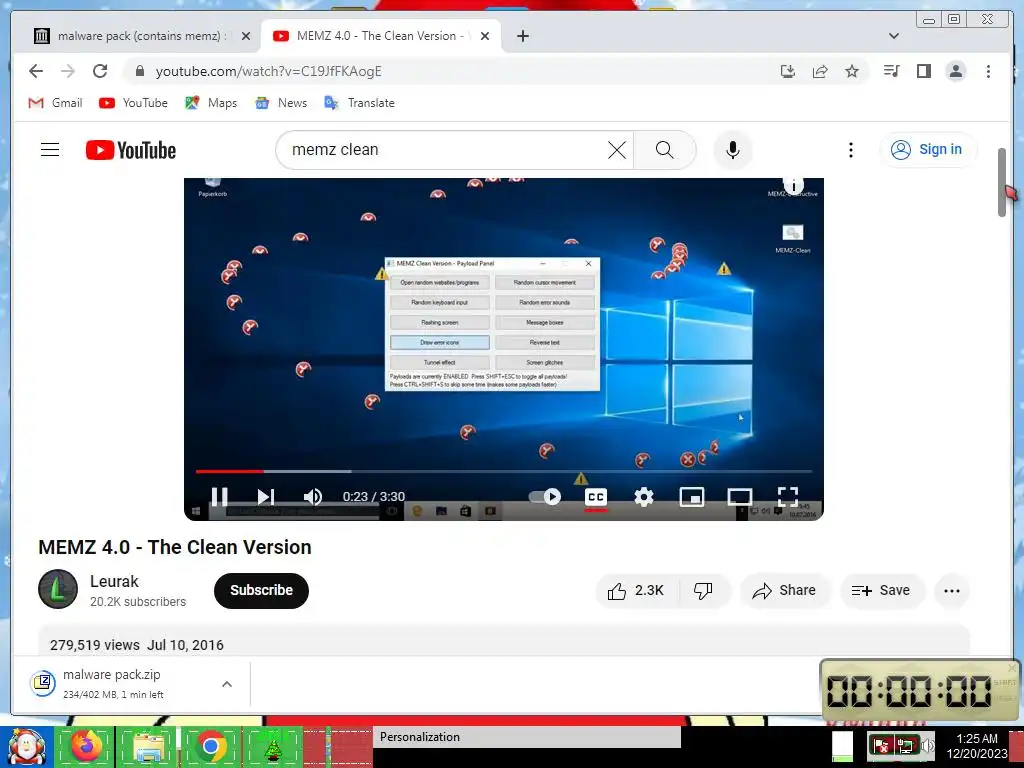Clear the search box text
This screenshot has height=768, width=1024.
point(616,150)
